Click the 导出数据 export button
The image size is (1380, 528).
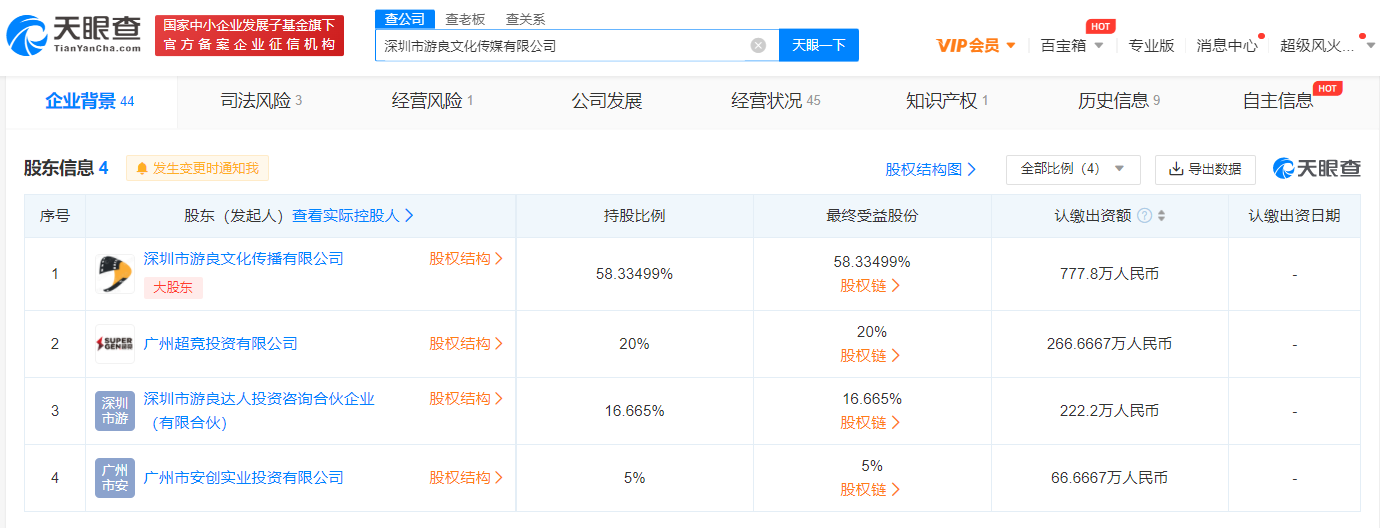pyautogui.click(x=1205, y=169)
